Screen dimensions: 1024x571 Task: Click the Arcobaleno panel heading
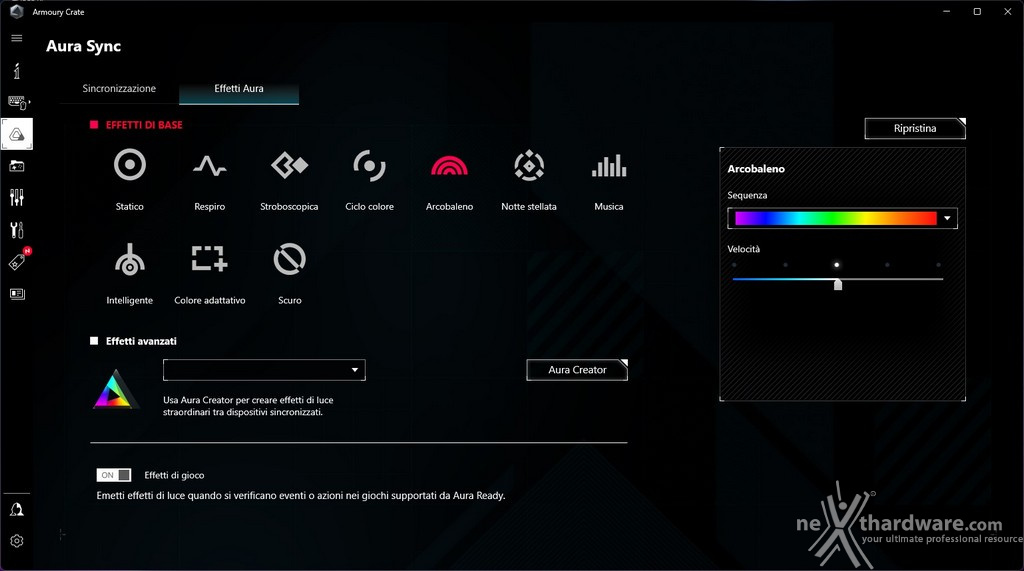(756, 169)
